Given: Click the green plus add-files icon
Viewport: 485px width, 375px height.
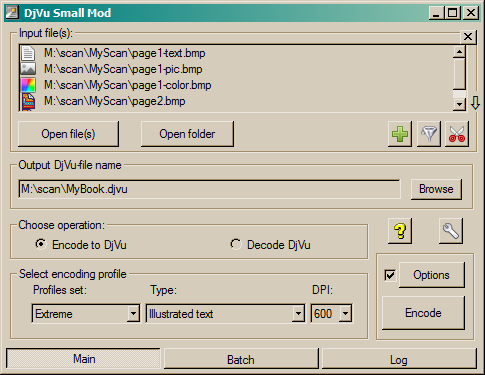Looking at the screenshot, I should pos(400,134).
